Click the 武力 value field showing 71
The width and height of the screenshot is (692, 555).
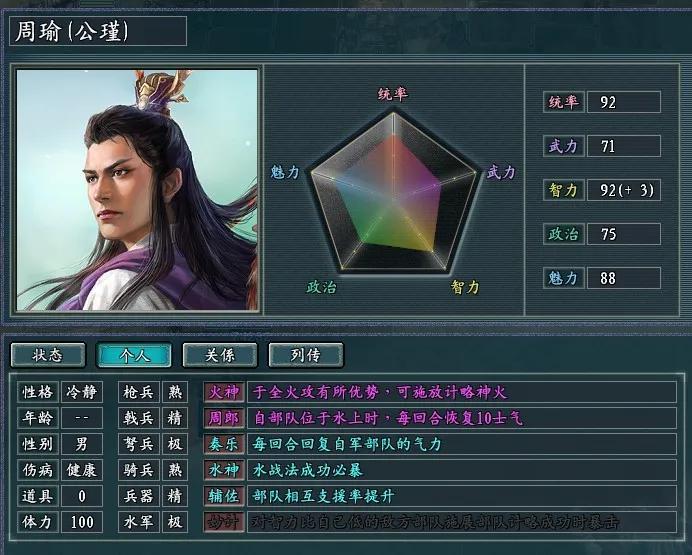(624, 146)
